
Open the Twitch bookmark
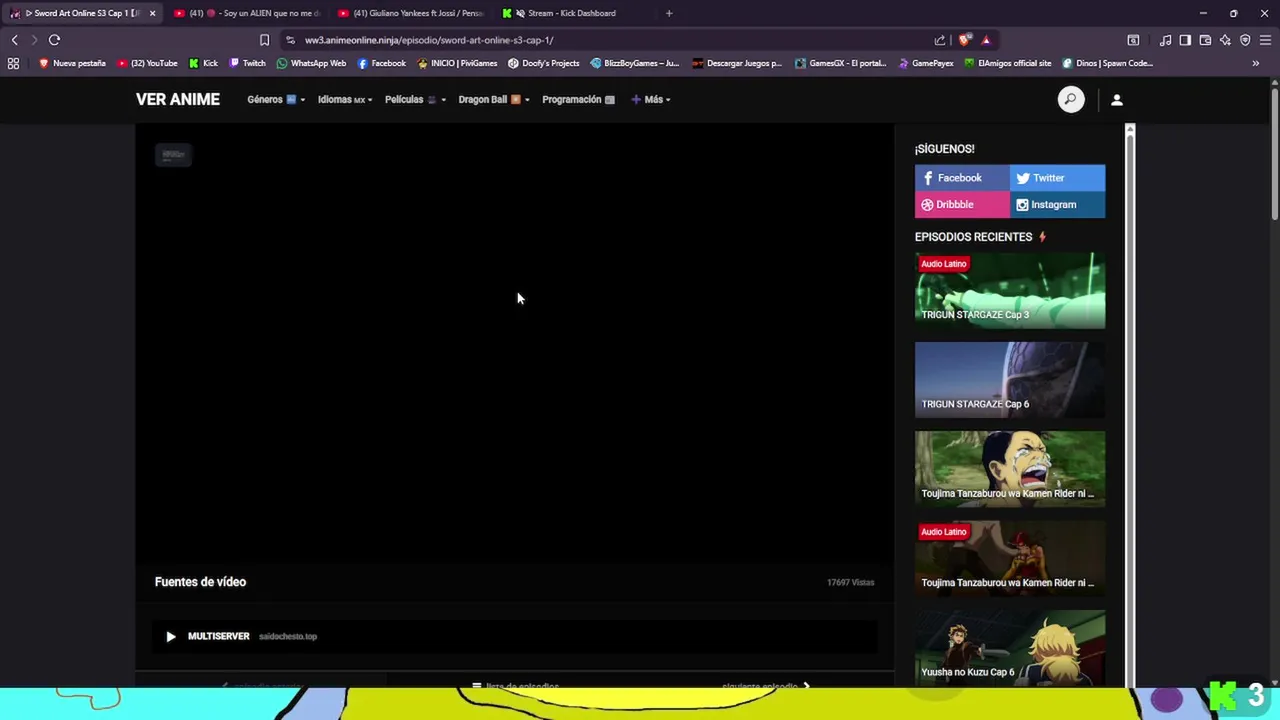click(x=247, y=63)
